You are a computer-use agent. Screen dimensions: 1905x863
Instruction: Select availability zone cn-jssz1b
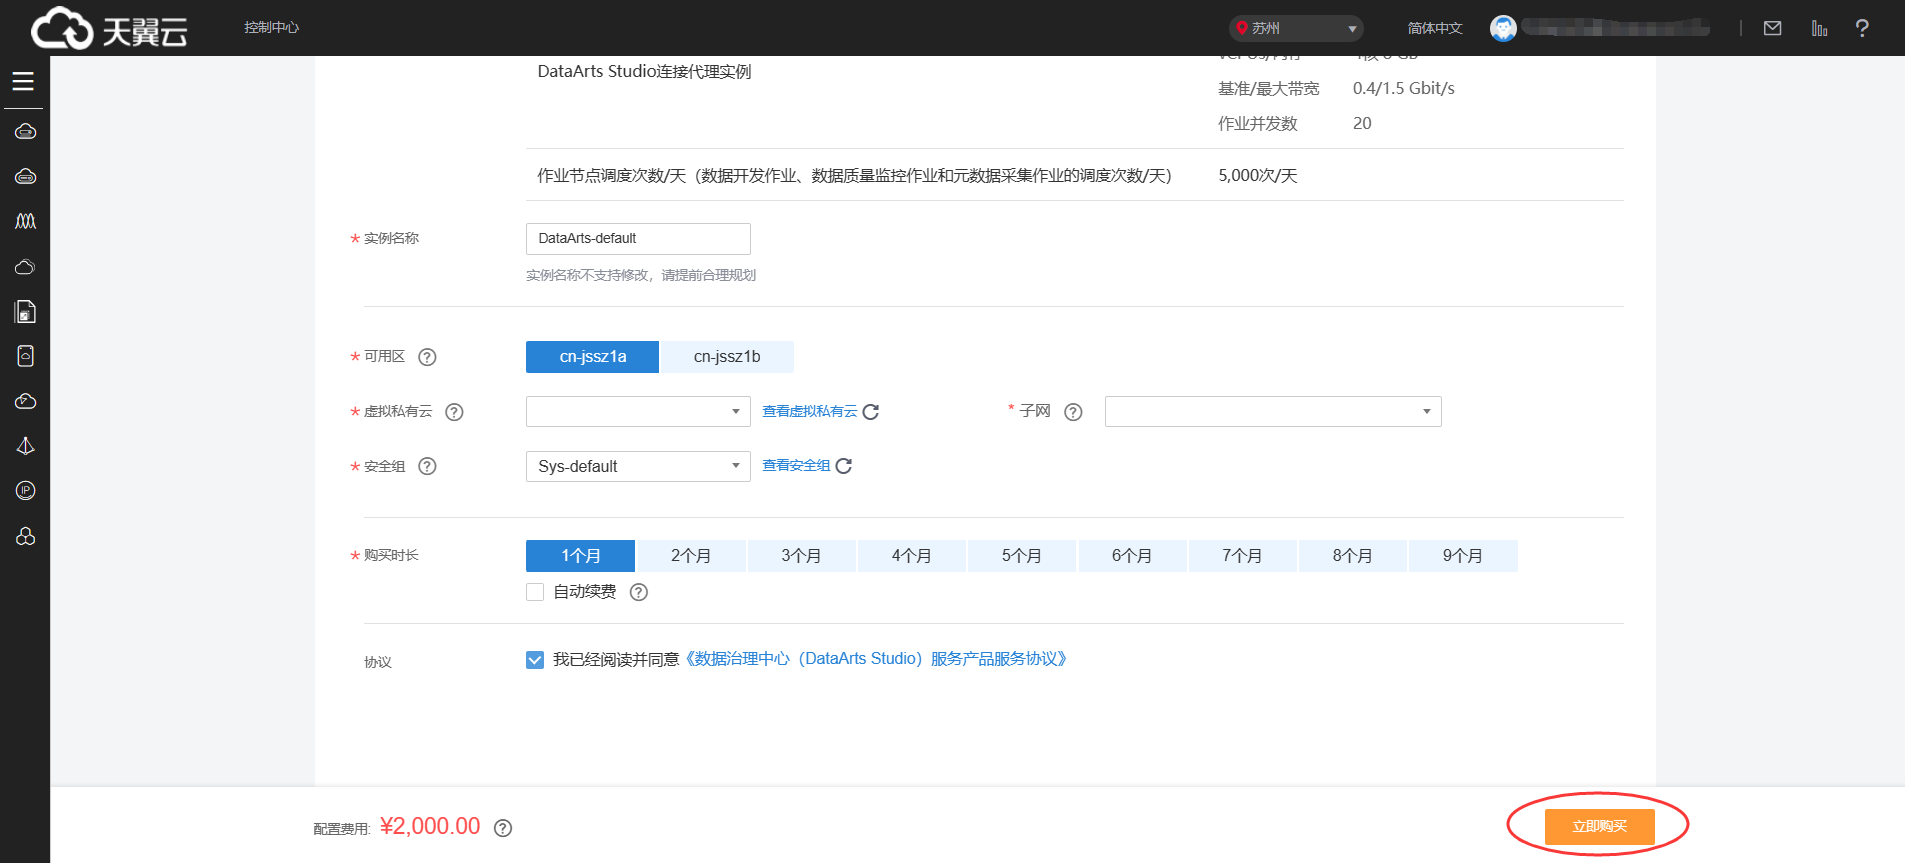[x=727, y=357]
